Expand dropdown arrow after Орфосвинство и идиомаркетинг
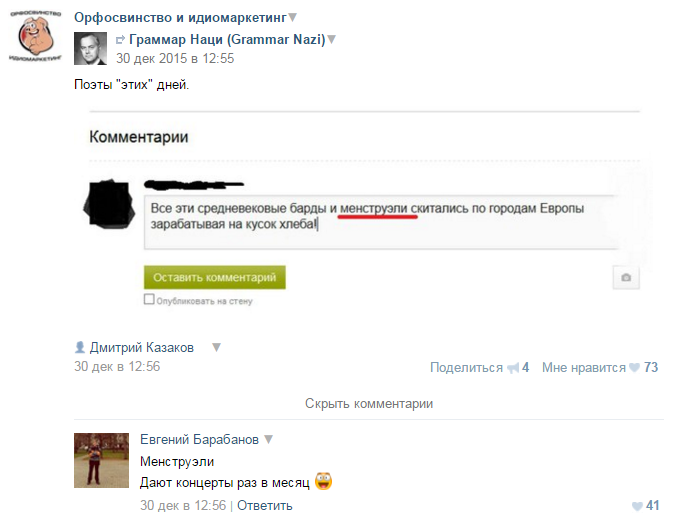The image size is (685, 523). click(x=293, y=17)
